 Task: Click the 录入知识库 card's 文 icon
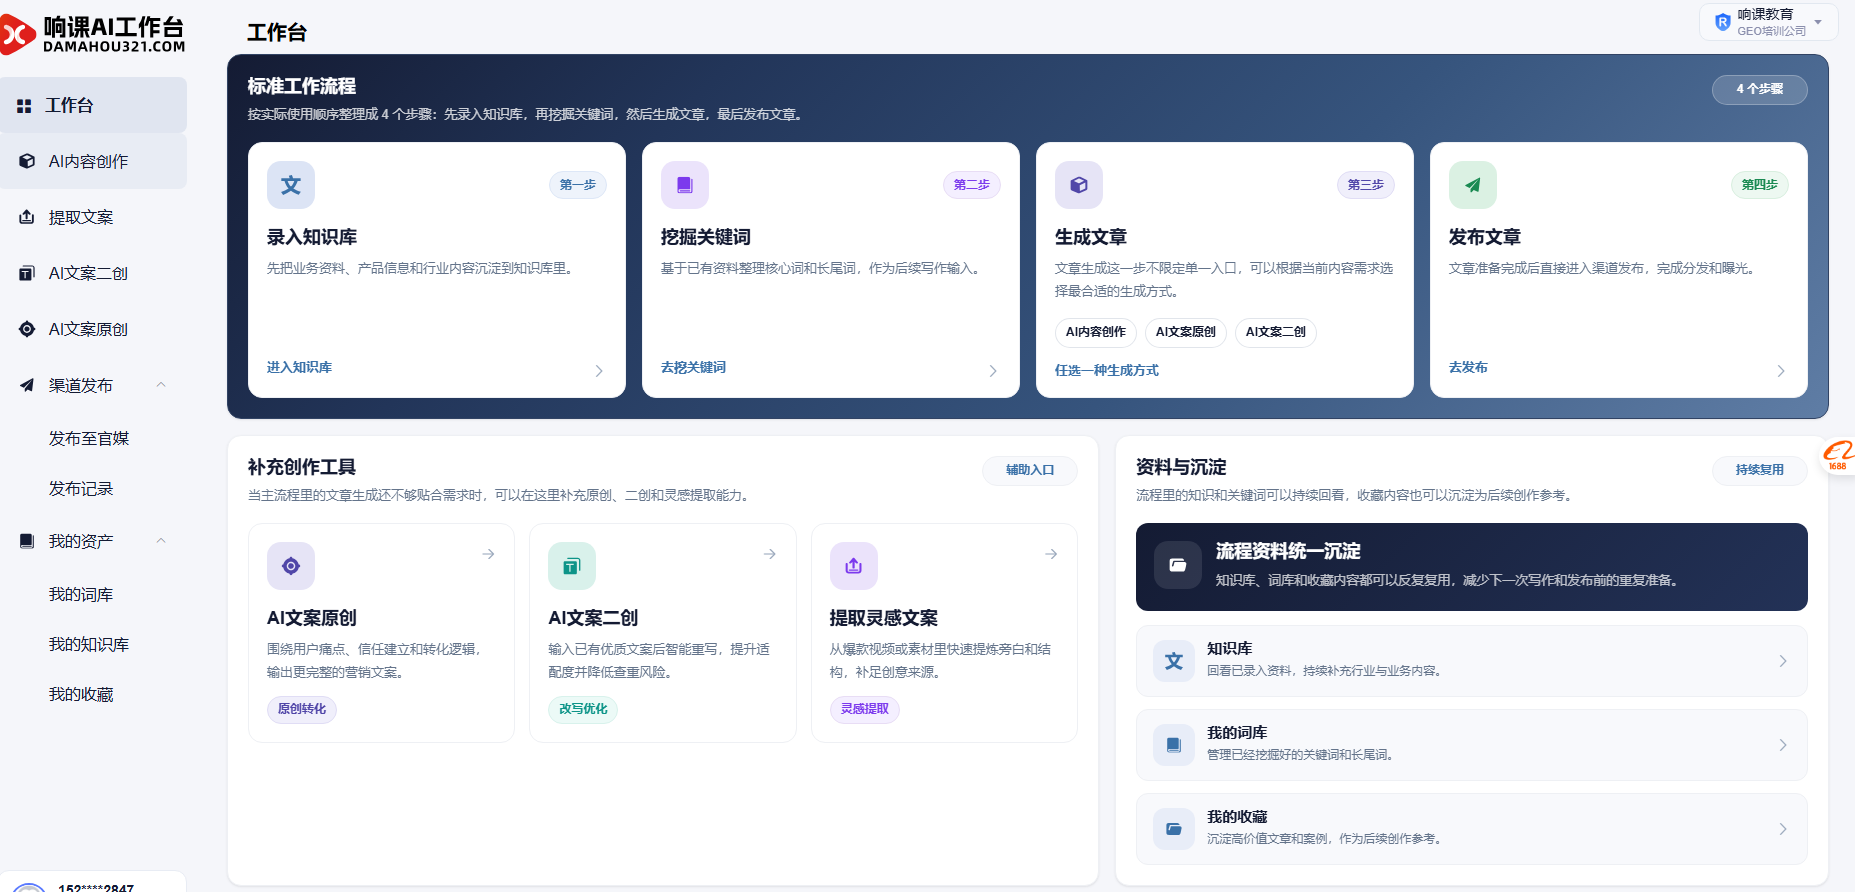pyautogui.click(x=291, y=185)
